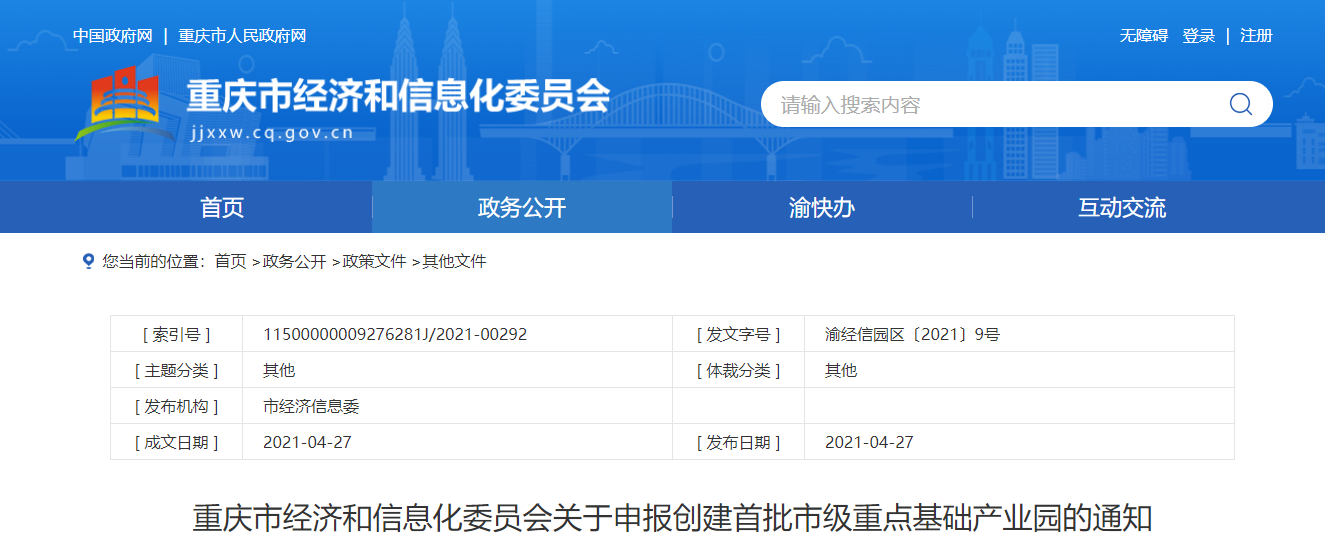Screen dimensions: 1325x545
Task: Open the 政务公开 navigation tab
Action: [522, 208]
